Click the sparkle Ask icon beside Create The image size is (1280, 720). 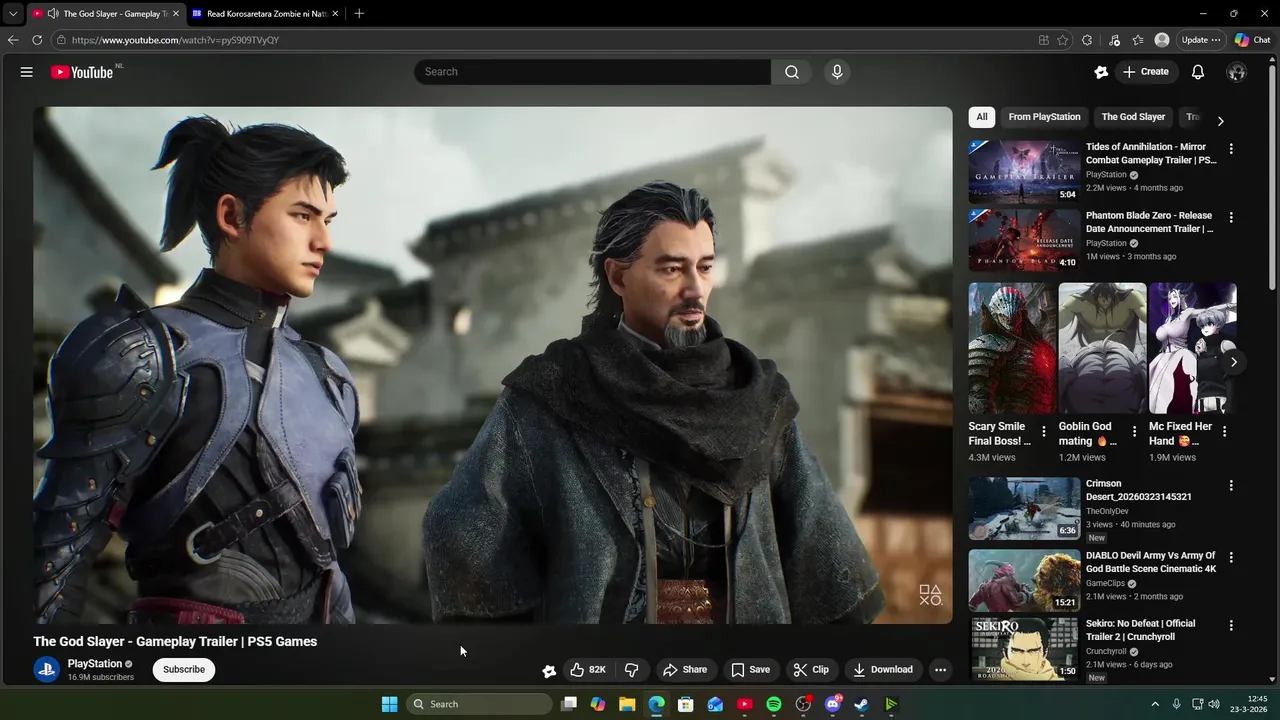coord(1101,72)
